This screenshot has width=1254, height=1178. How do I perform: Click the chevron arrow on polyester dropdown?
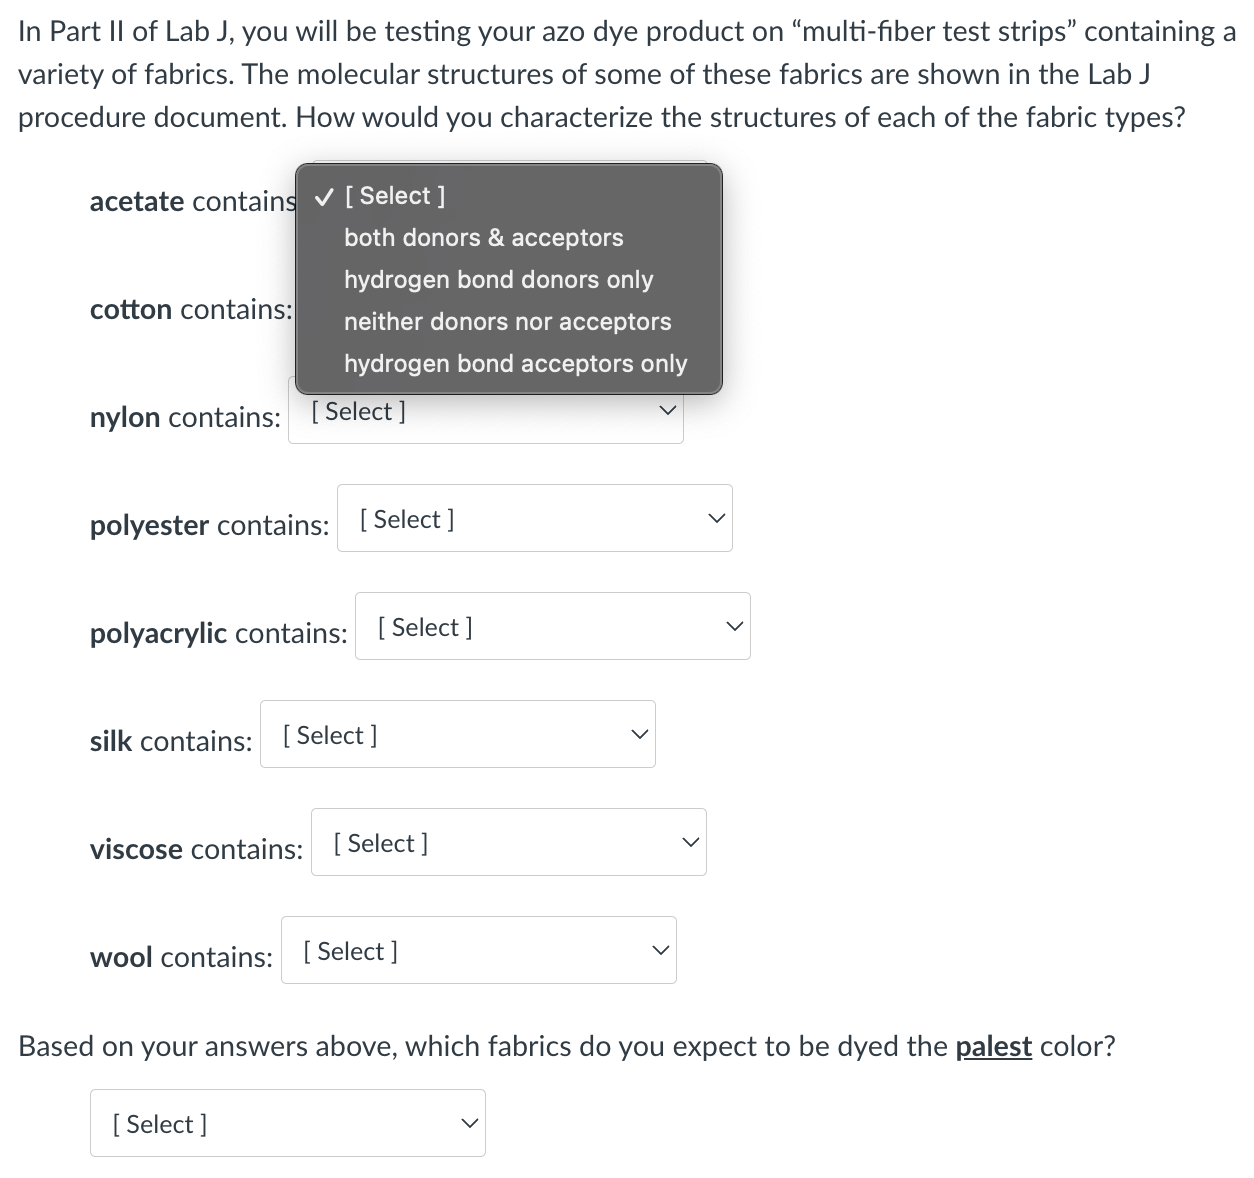pos(715,519)
